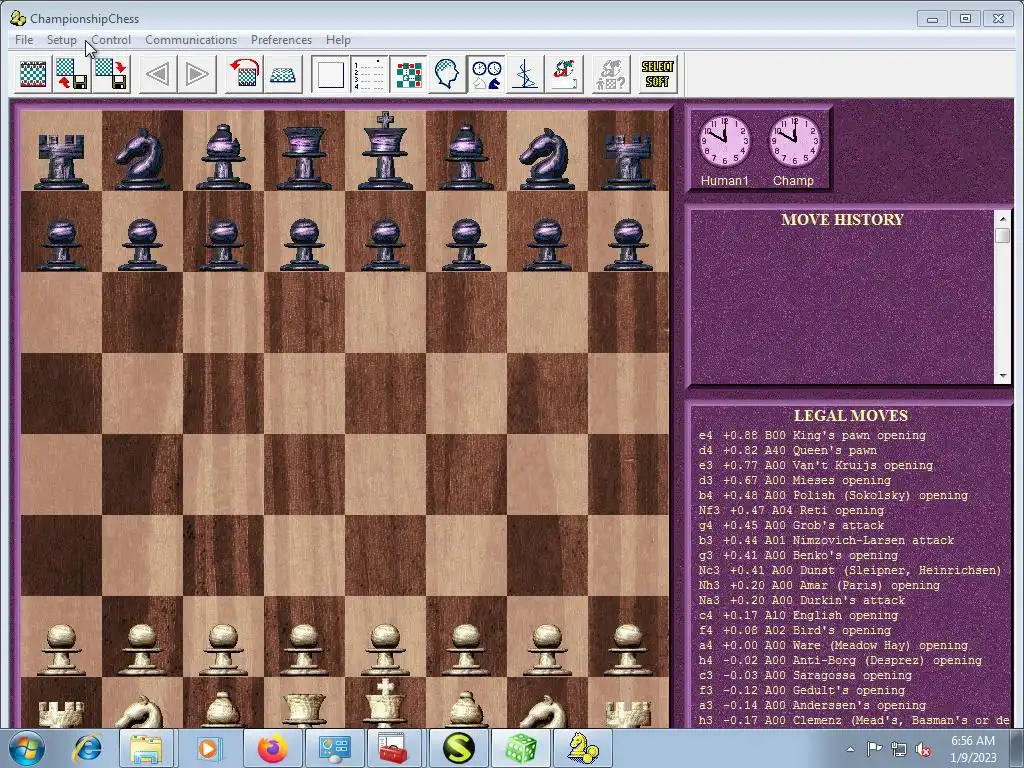Show hidden system tray icons
Viewport: 1024px width, 768px height.
pyautogui.click(x=850, y=750)
